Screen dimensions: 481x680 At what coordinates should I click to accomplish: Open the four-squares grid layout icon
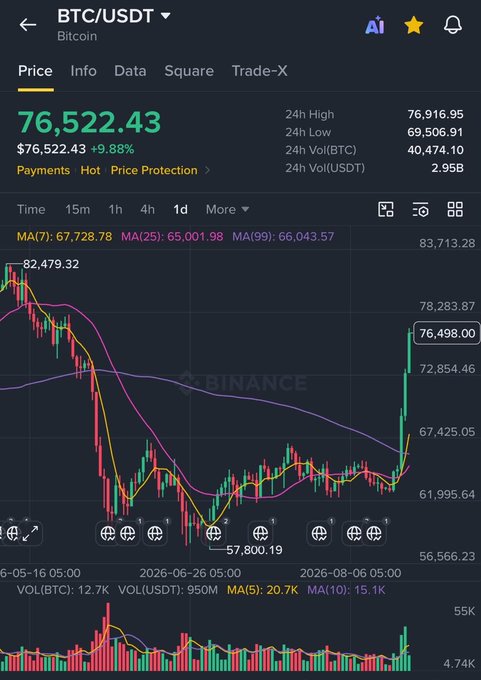point(455,209)
